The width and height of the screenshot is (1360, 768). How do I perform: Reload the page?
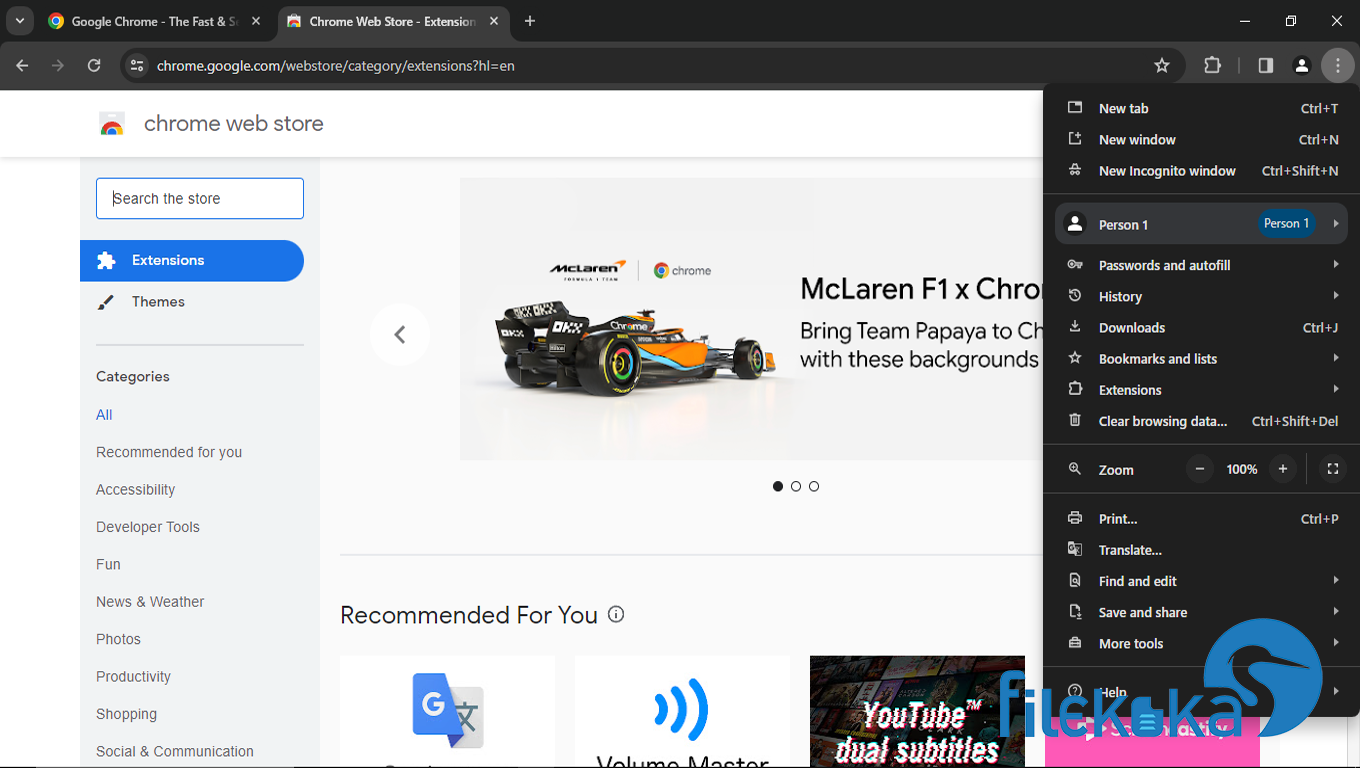click(x=94, y=66)
